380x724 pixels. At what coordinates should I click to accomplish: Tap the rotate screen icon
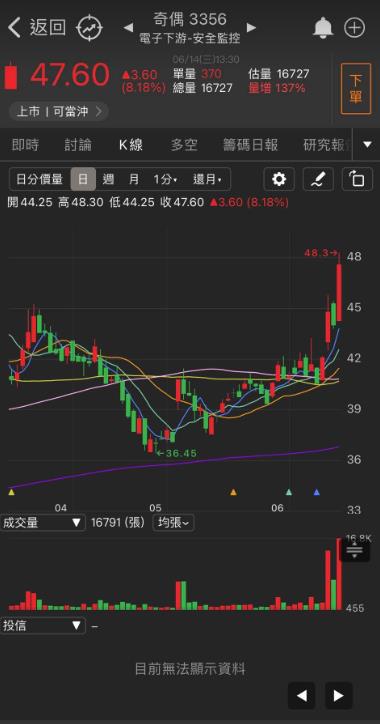click(x=357, y=179)
